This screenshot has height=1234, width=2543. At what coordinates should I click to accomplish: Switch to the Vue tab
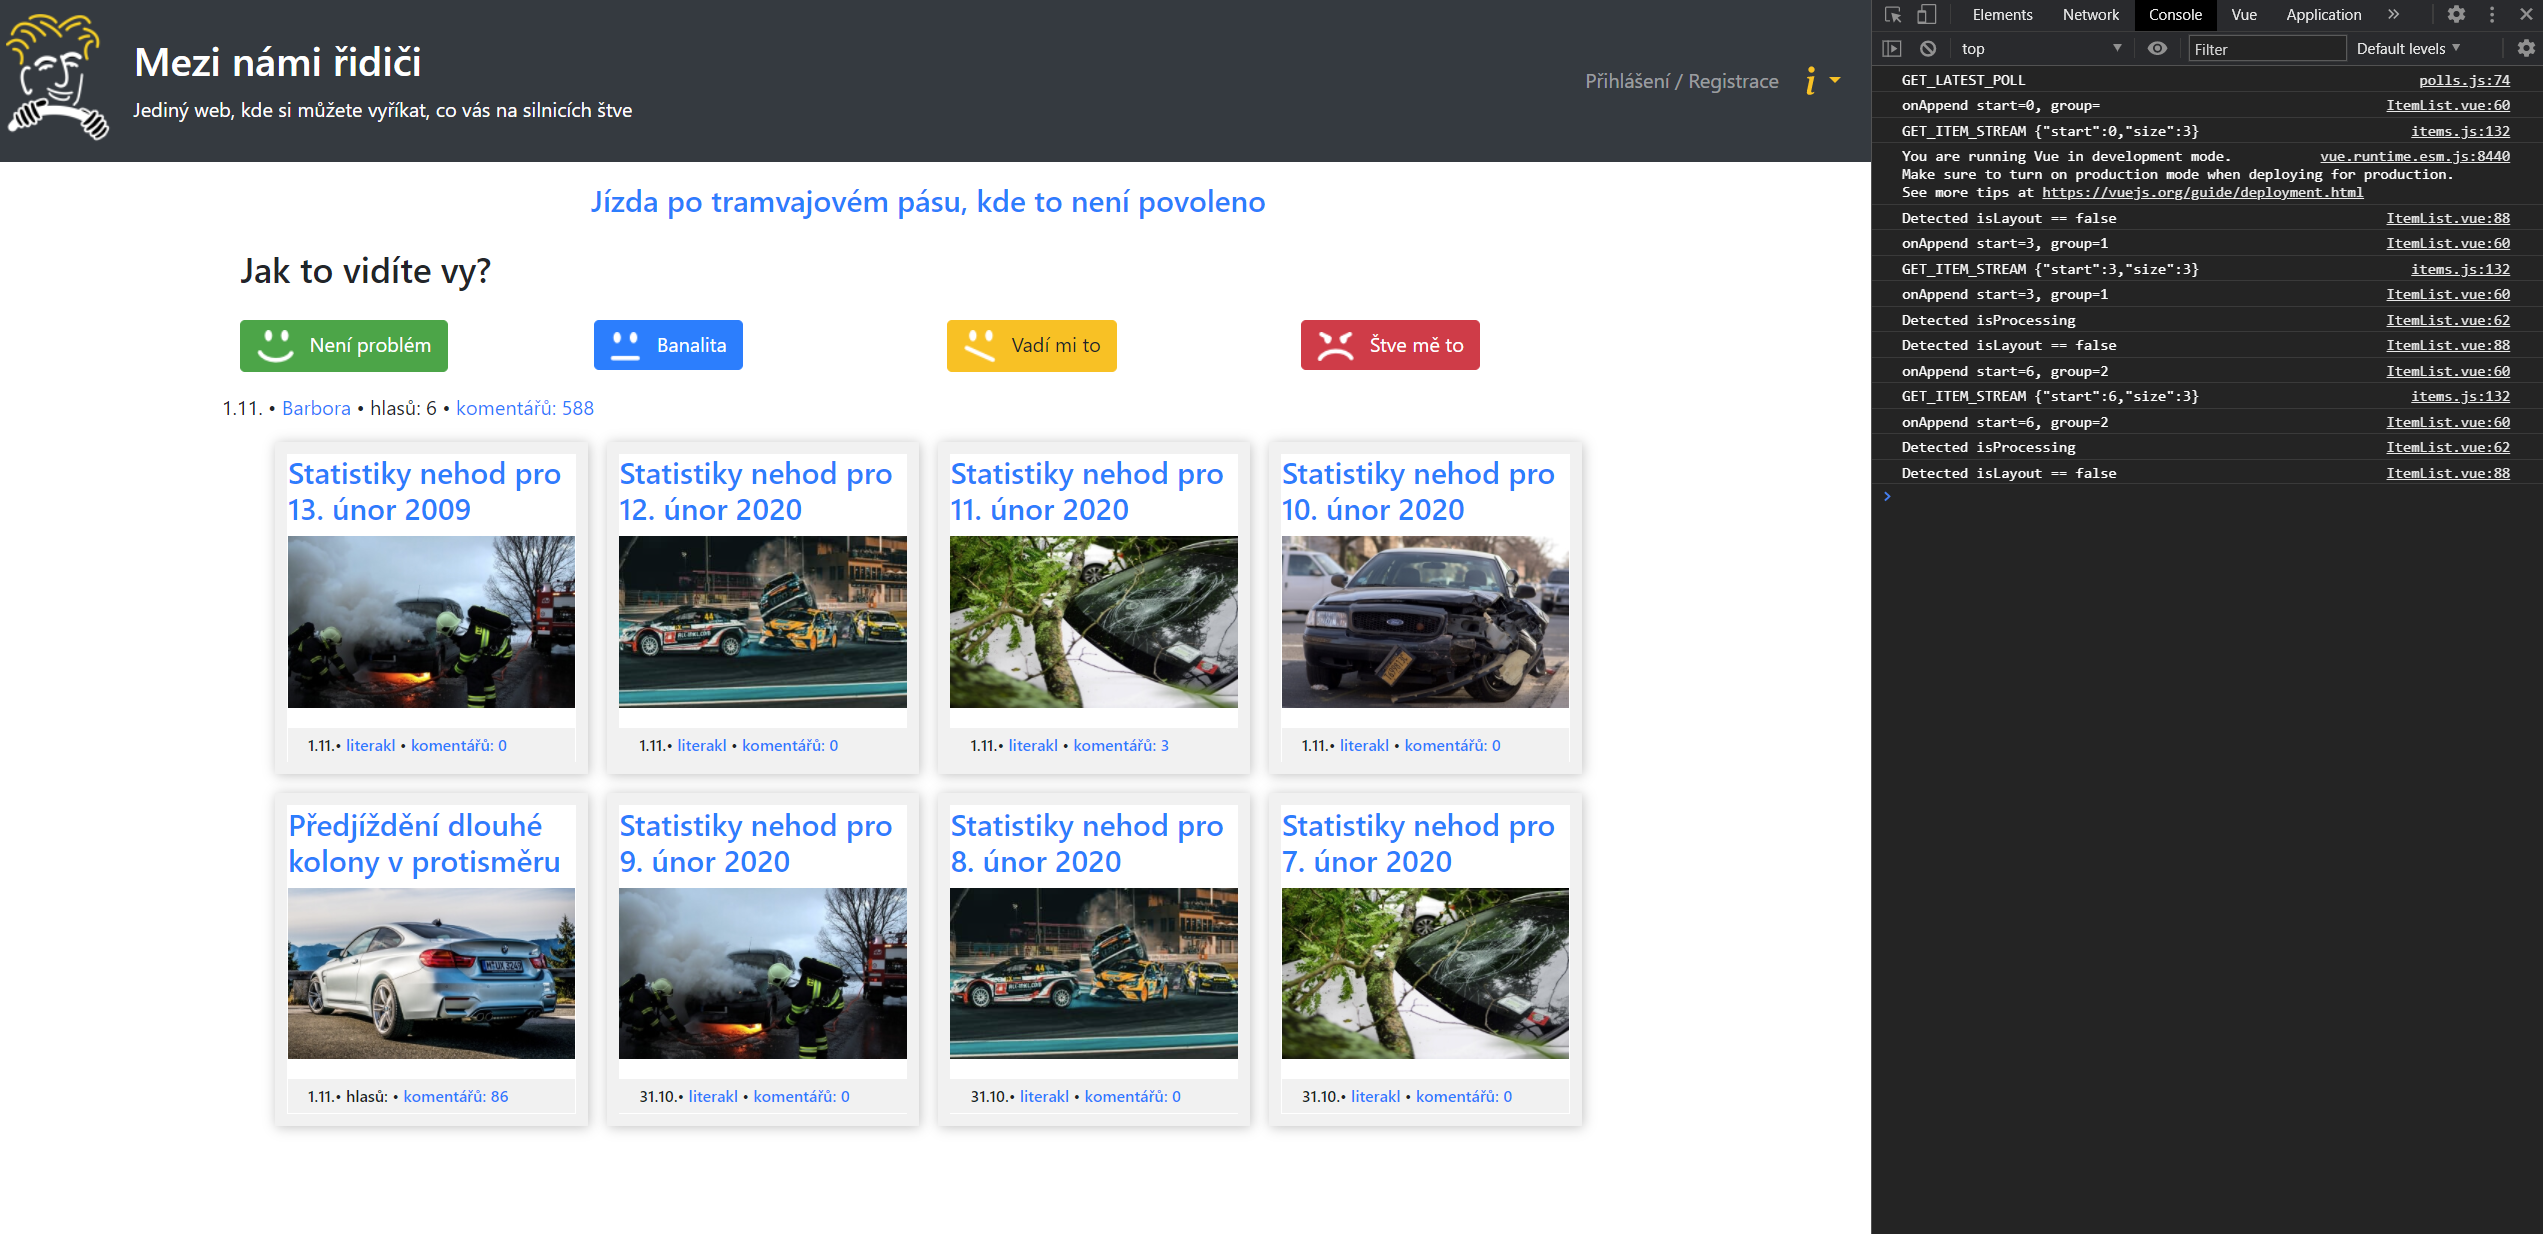pos(2243,15)
